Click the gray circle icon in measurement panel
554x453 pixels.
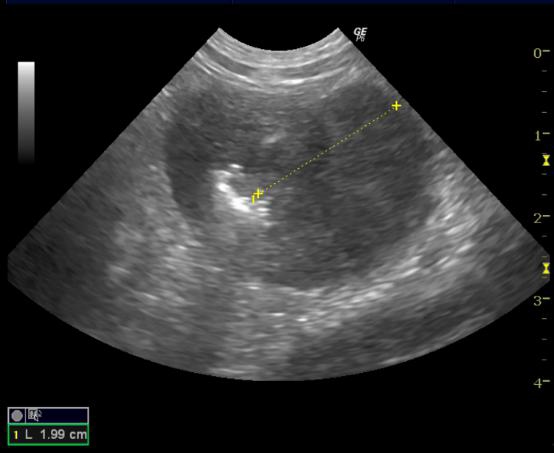(x=17, y=416)
